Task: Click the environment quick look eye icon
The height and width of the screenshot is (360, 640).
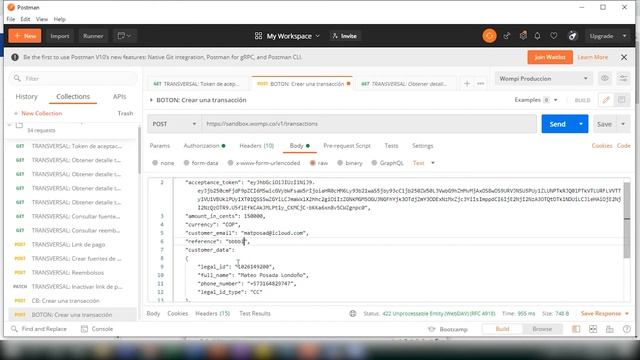Action: click(605, 78)
